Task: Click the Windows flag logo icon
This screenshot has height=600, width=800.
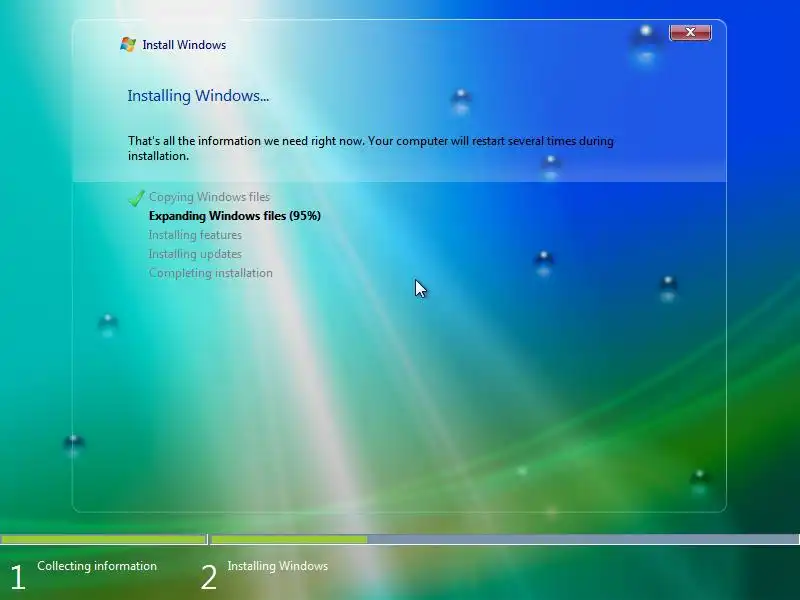Action: tap(128, 44)
